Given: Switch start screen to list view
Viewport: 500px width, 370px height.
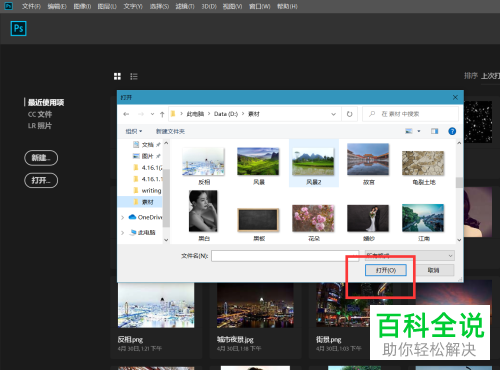Looking at the screenshot, I should point(134,76).
